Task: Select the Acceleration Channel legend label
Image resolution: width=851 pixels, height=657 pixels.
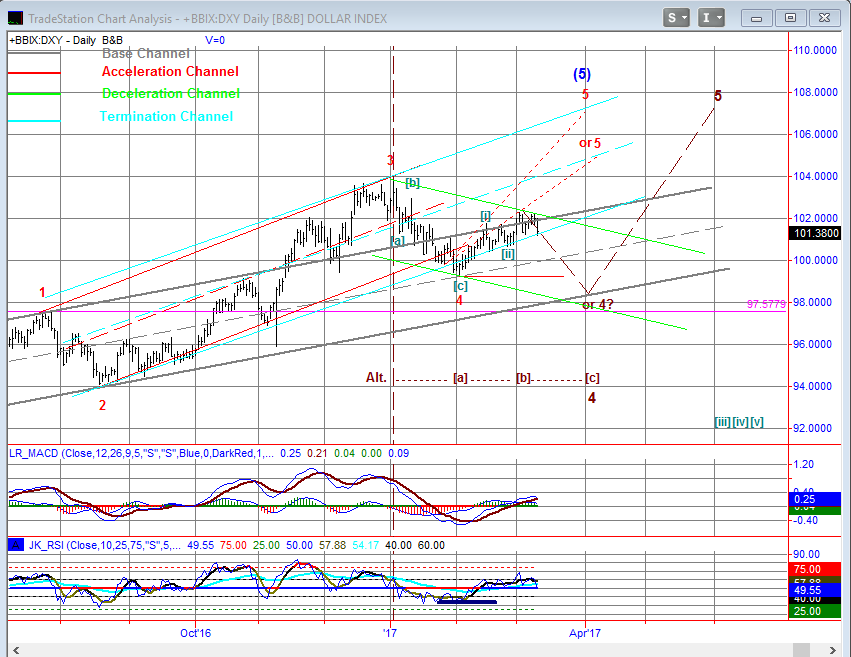Action: coord(170,72)
